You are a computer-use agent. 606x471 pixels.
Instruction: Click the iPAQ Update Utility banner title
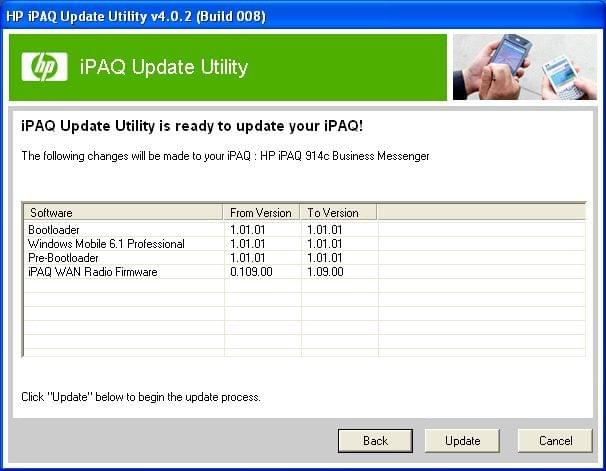pos(163,67)
